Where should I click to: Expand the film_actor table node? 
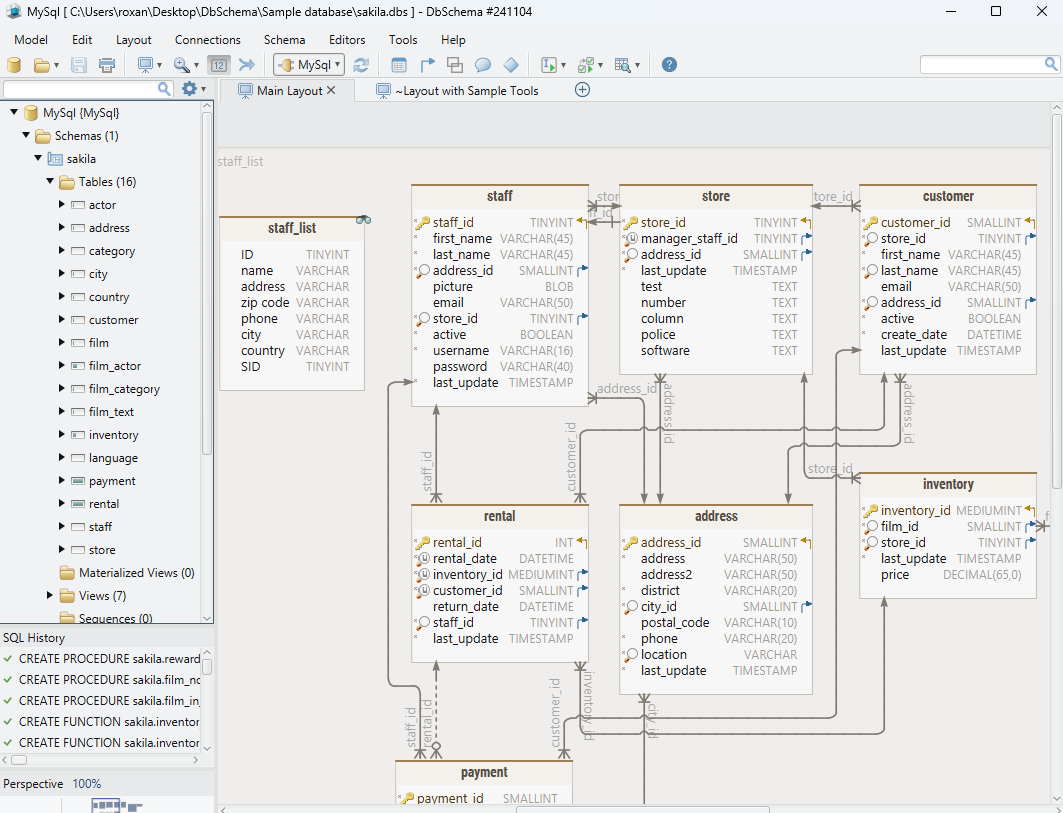pos(62,365)
